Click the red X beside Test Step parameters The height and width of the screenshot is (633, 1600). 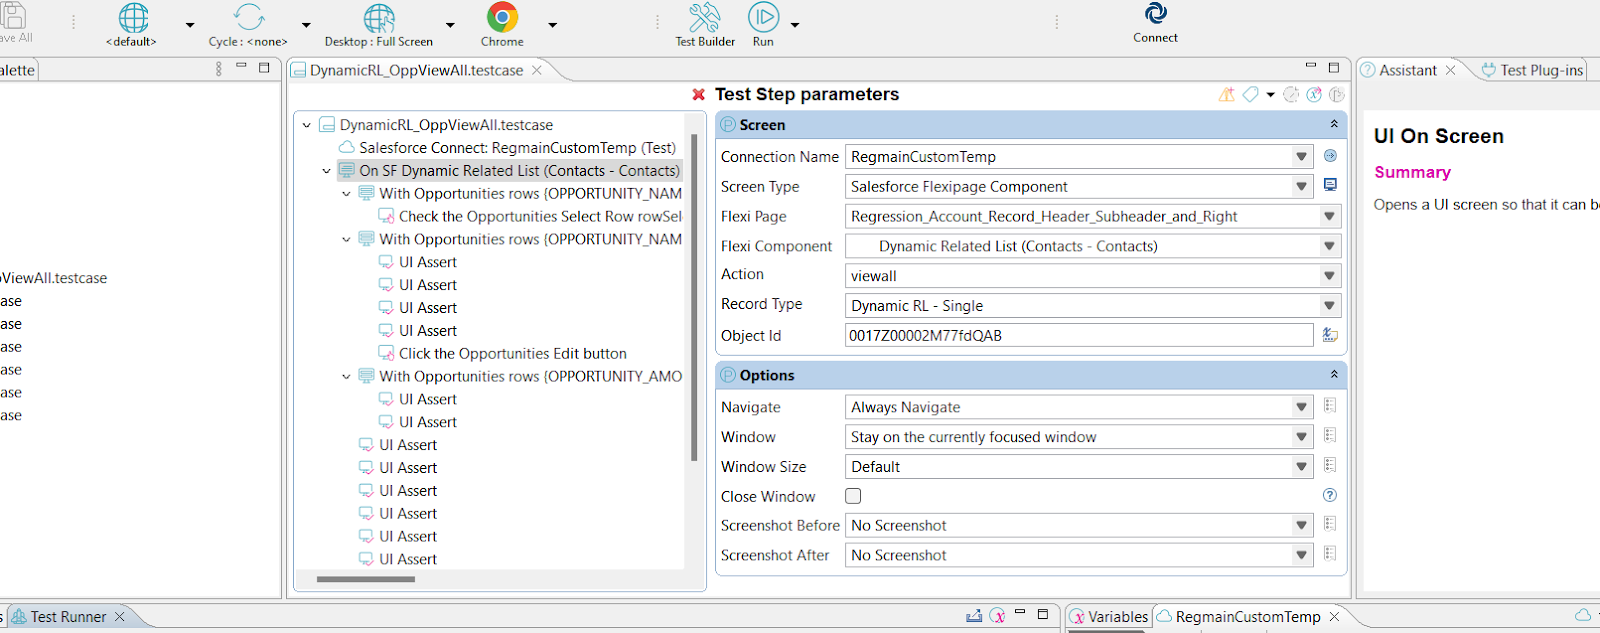point(698,95)
